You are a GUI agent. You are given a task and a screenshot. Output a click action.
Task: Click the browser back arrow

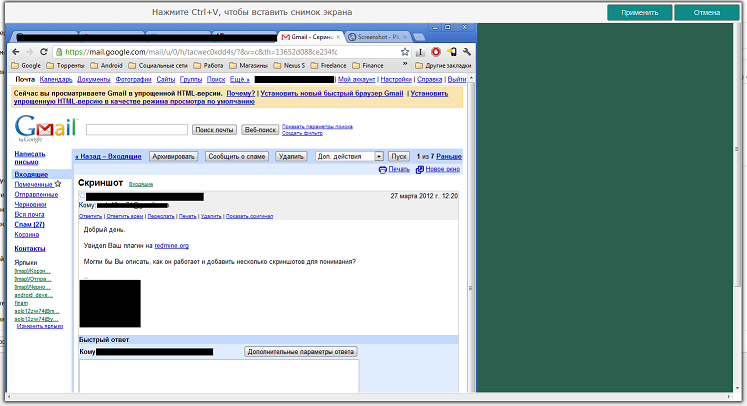[x=16, y=52]
